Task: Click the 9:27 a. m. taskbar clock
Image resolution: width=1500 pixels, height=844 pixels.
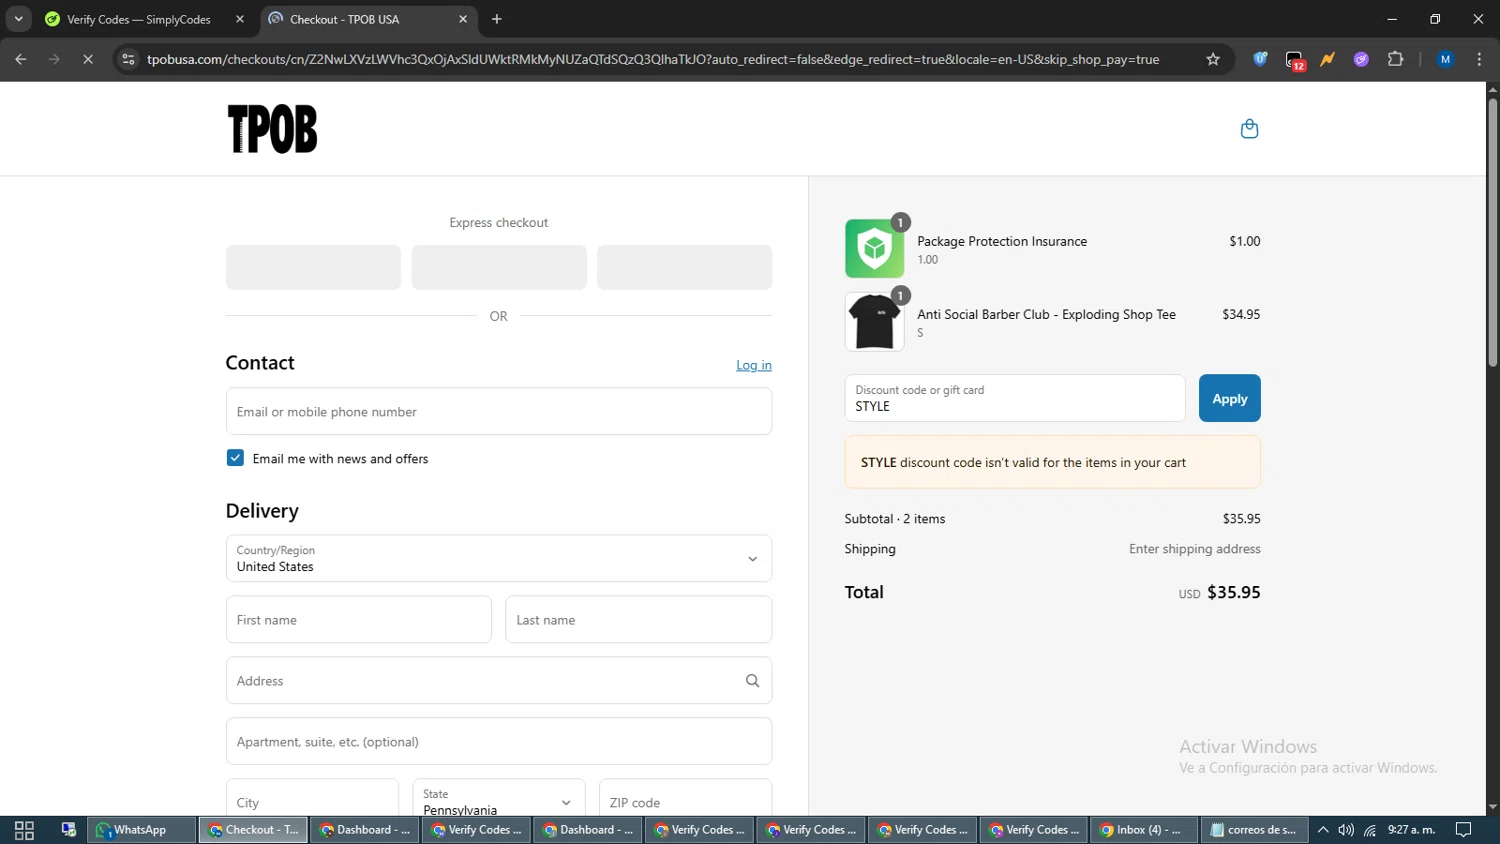Action: click(1411, 830)
